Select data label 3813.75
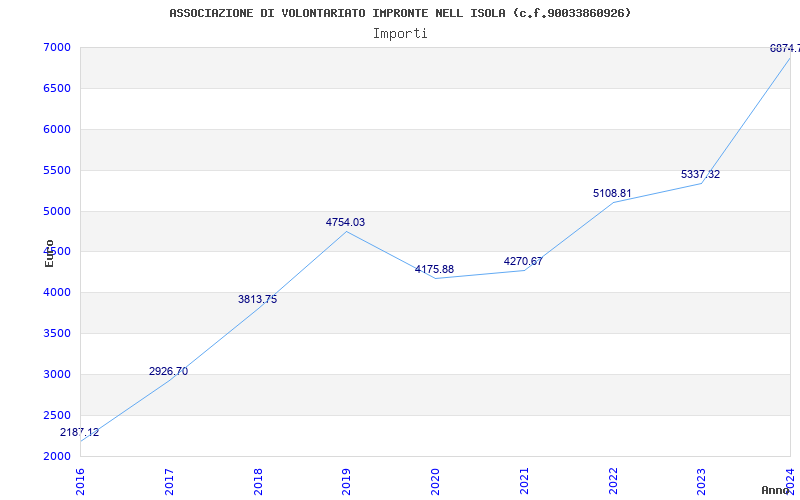 tap(258, 299)
